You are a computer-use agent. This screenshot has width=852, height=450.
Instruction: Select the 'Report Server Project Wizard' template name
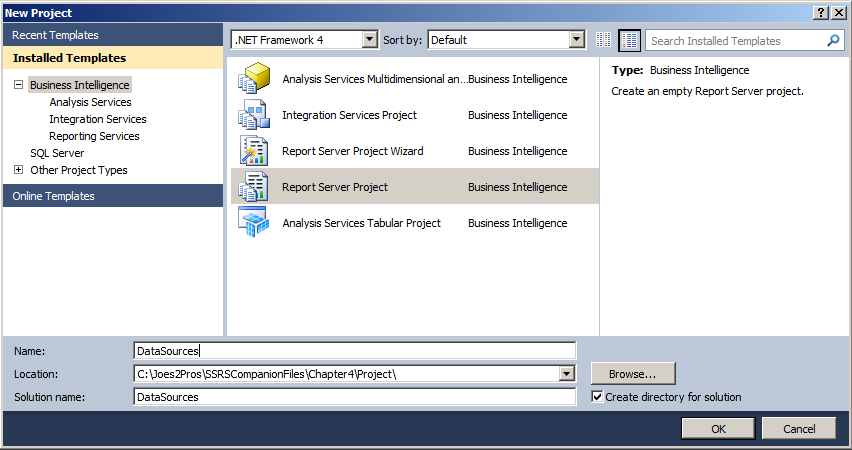pyautogui.click(x=352, y=151)
